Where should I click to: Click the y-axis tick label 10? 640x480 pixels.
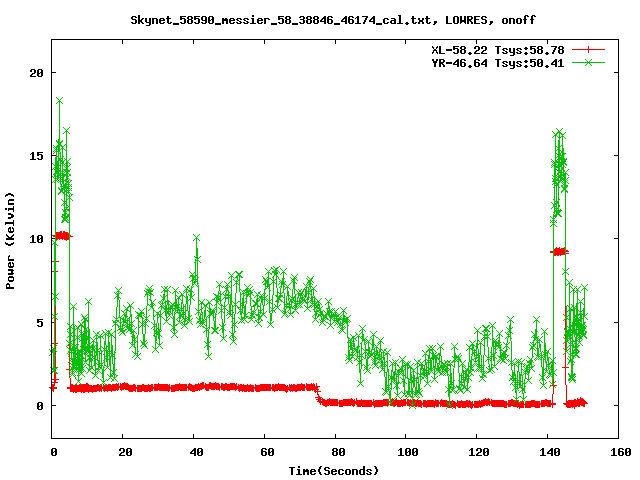pos(36,239)
